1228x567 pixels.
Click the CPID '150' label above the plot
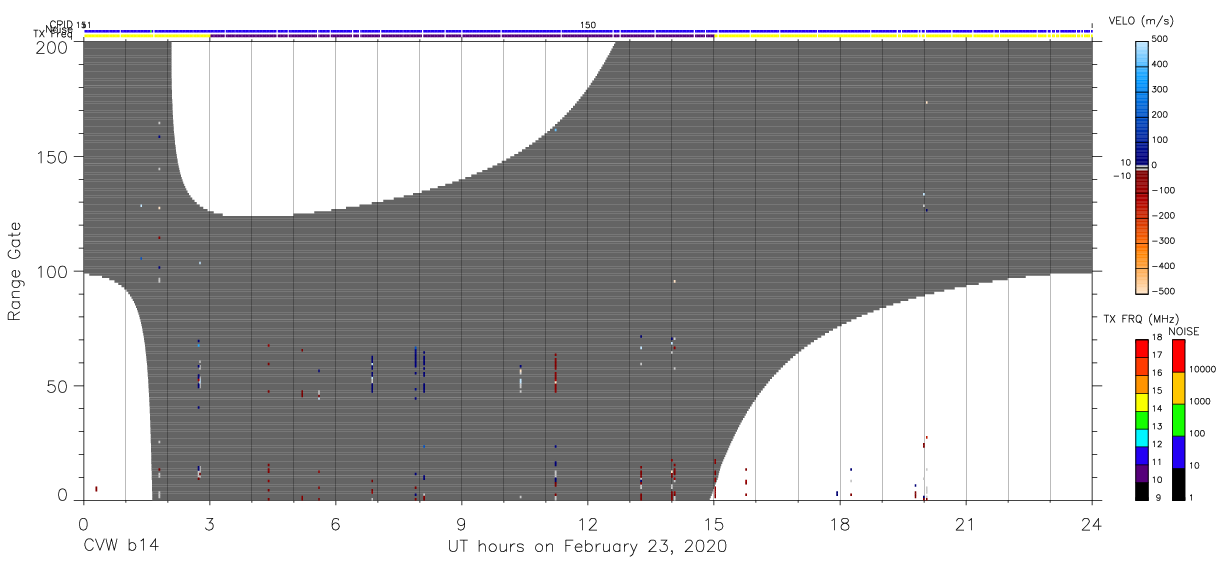pyautogui.click(x=588, y=24)
